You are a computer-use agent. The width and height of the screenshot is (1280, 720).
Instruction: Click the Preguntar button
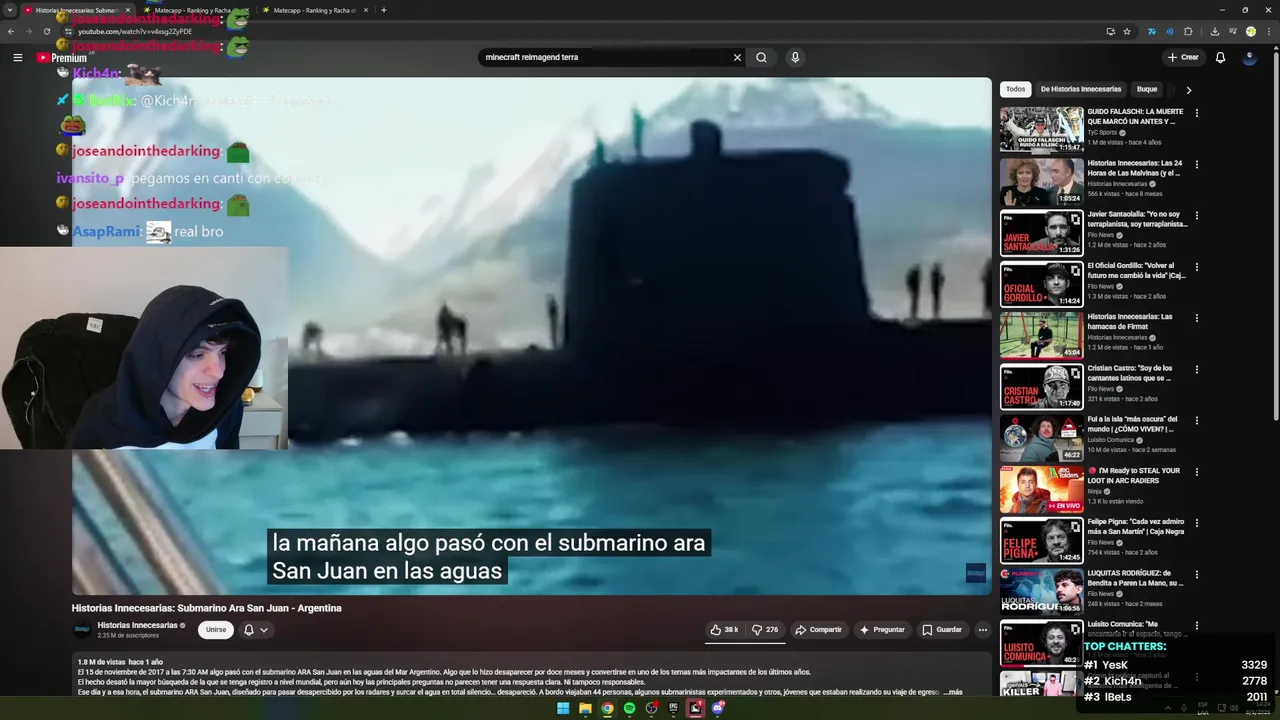pos(882,630)
